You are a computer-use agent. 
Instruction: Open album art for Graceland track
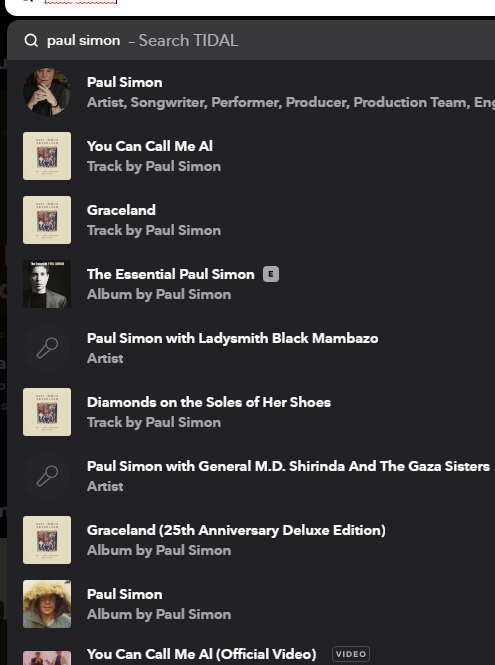click(47, 220)
